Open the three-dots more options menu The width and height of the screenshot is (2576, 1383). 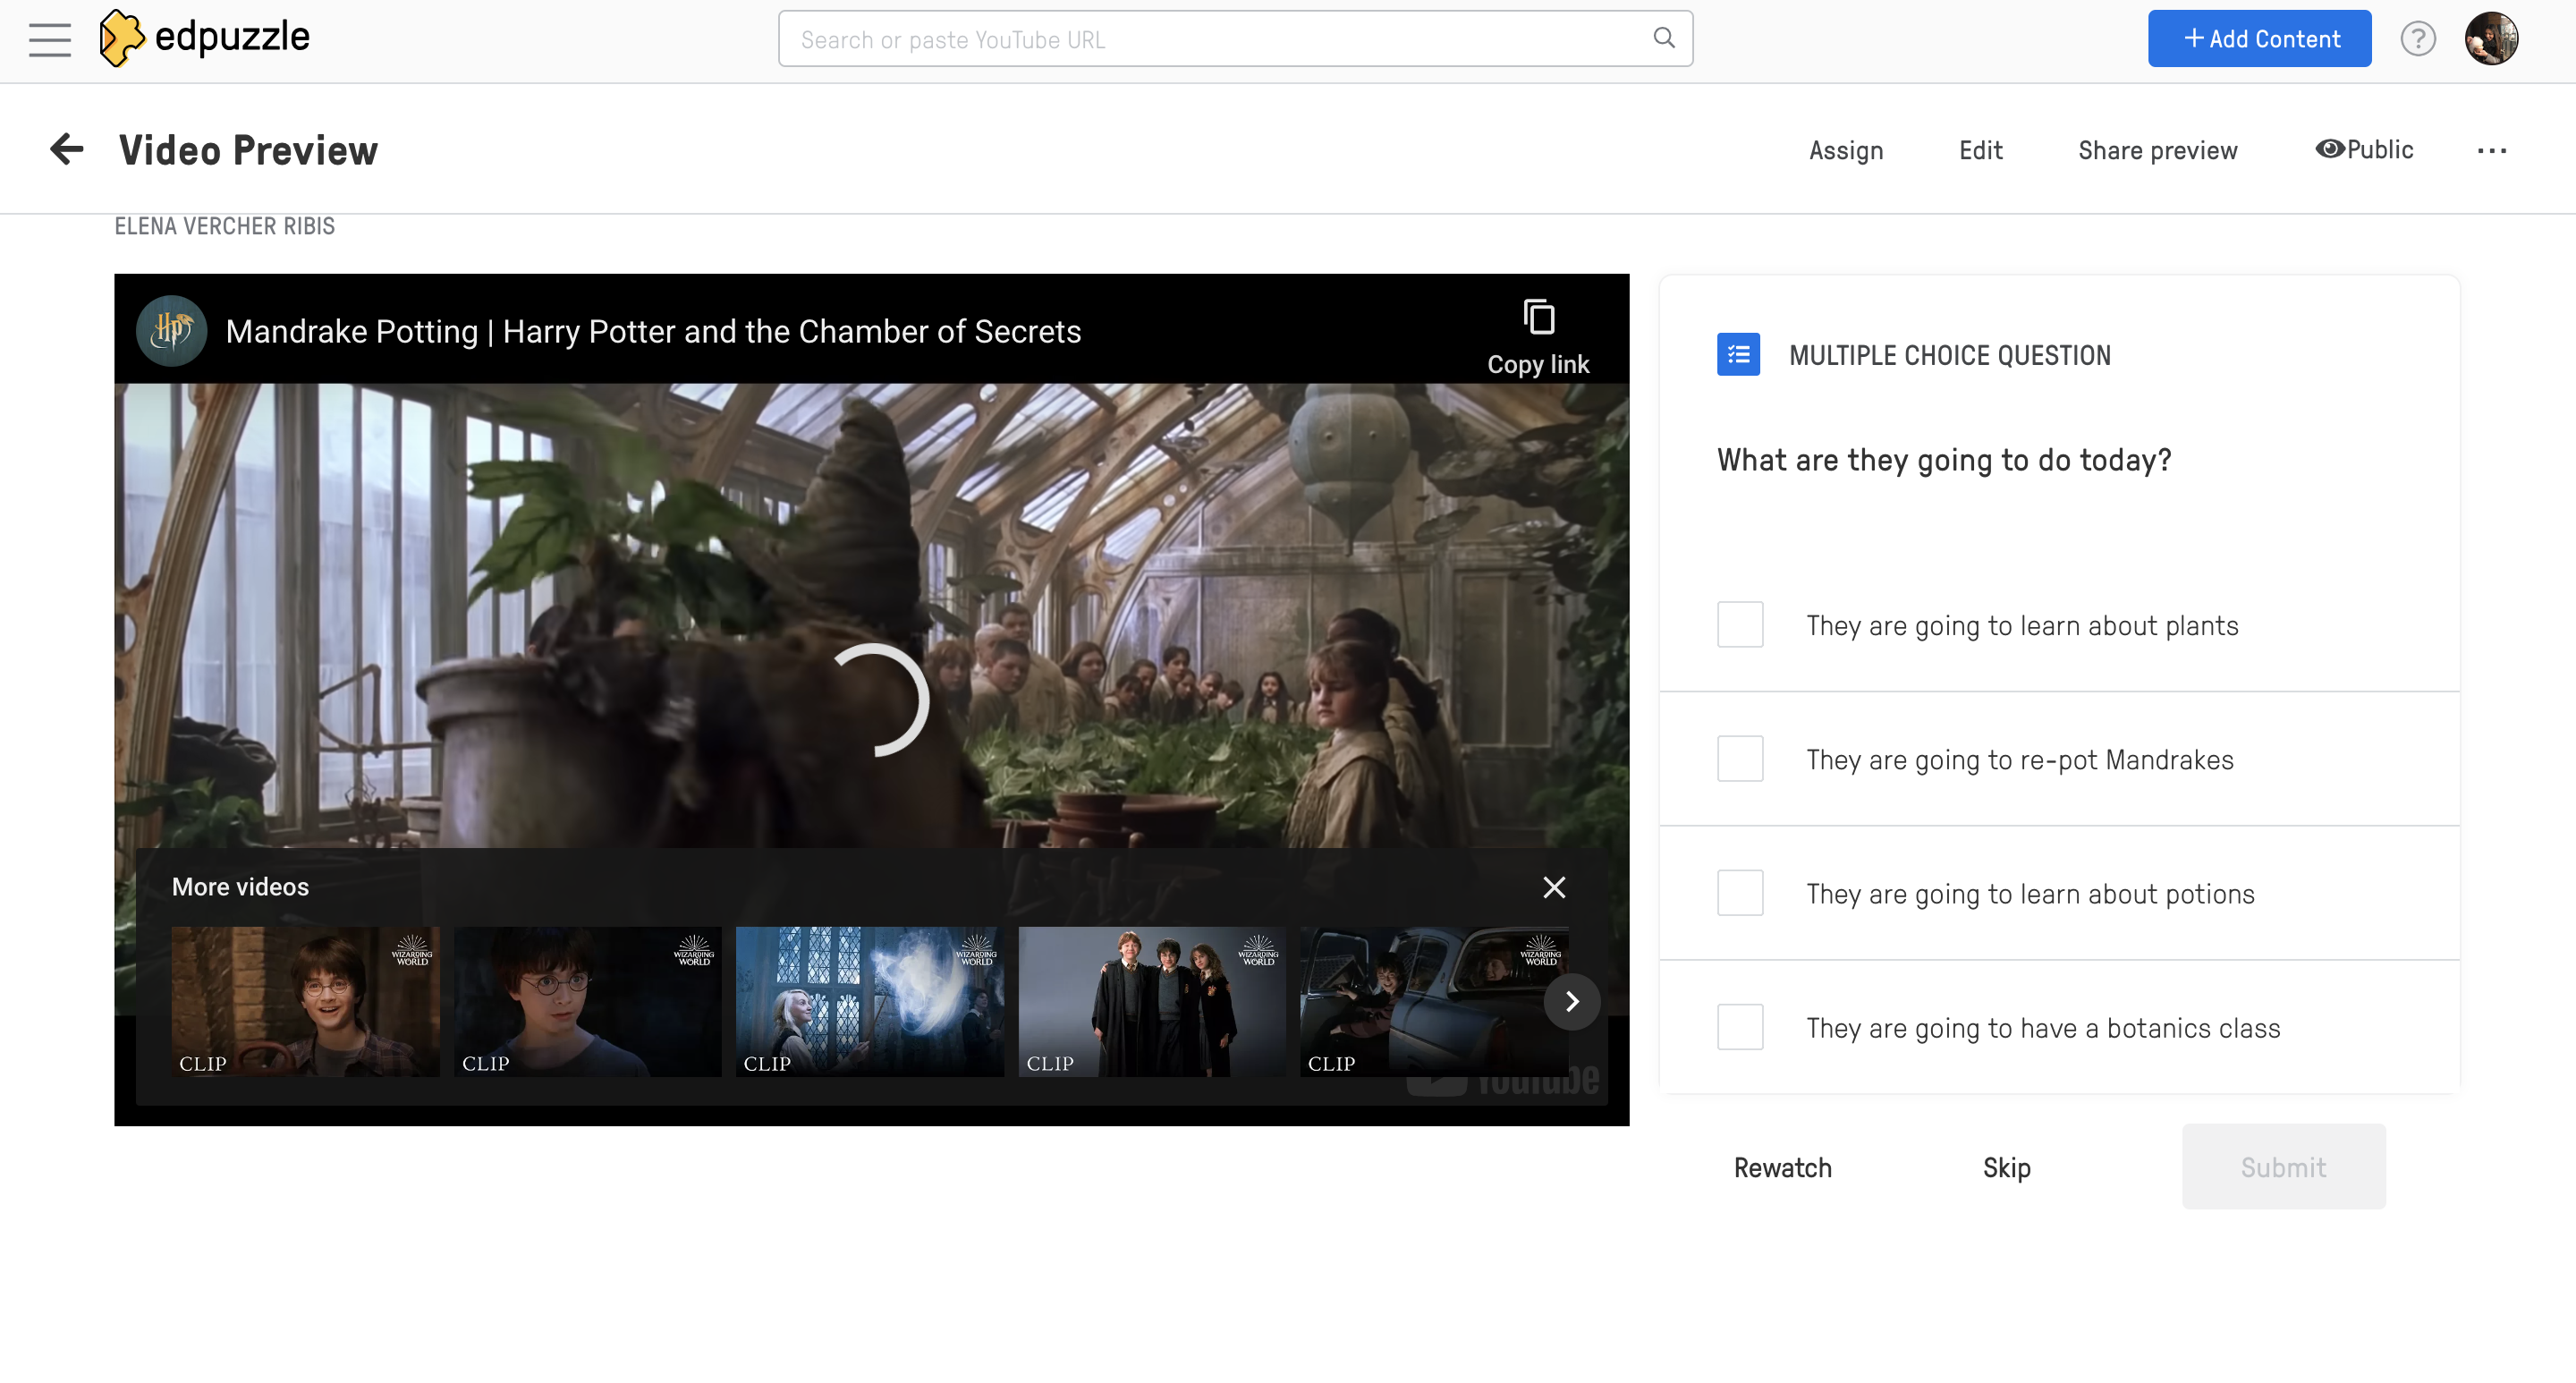point(2491,150)
